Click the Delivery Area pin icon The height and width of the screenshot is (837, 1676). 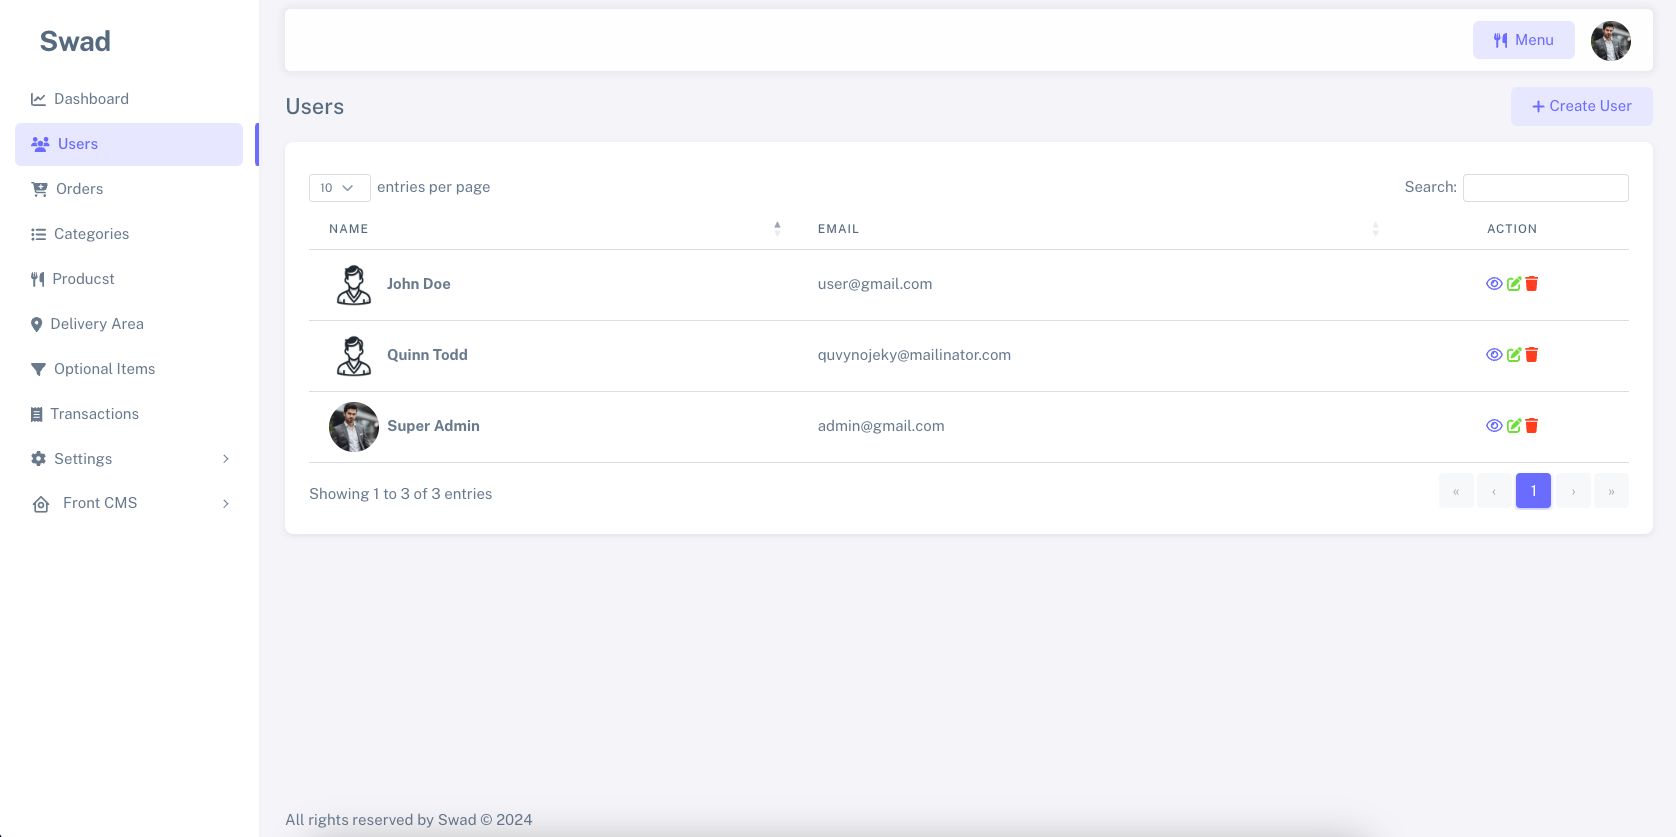tap(37, 324)
